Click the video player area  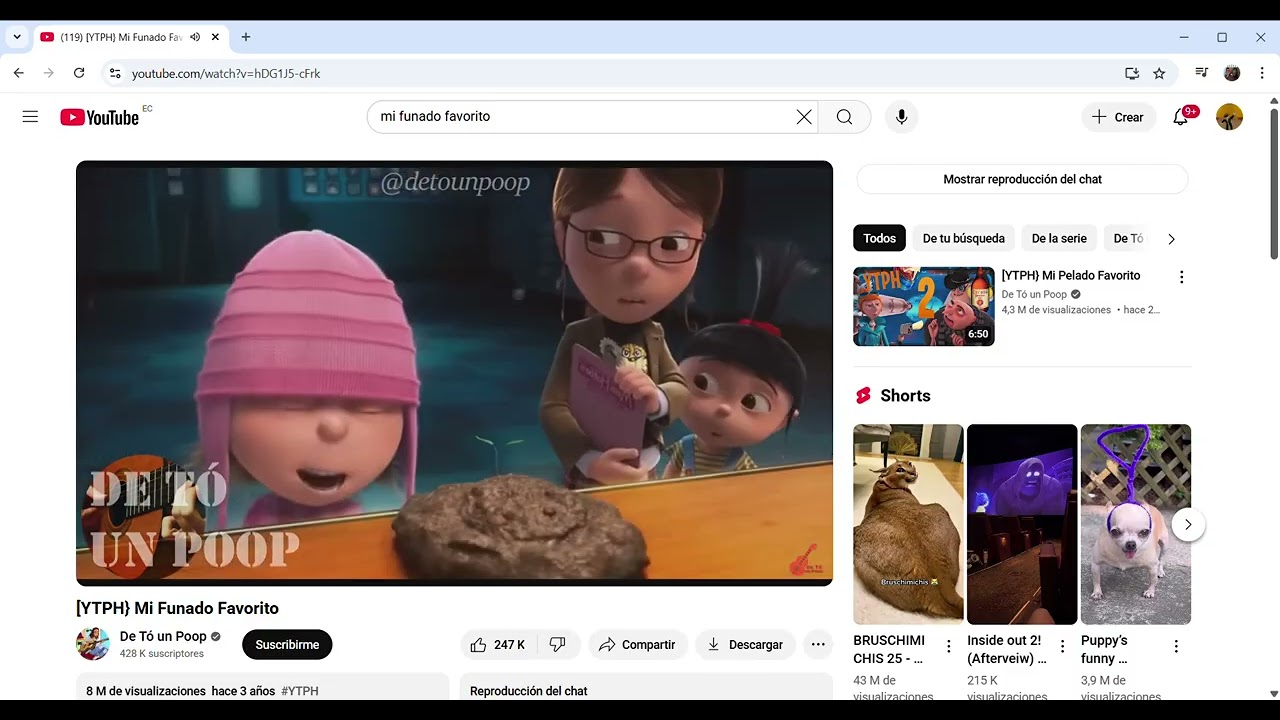pyautogui.click(x=454, y=373)
